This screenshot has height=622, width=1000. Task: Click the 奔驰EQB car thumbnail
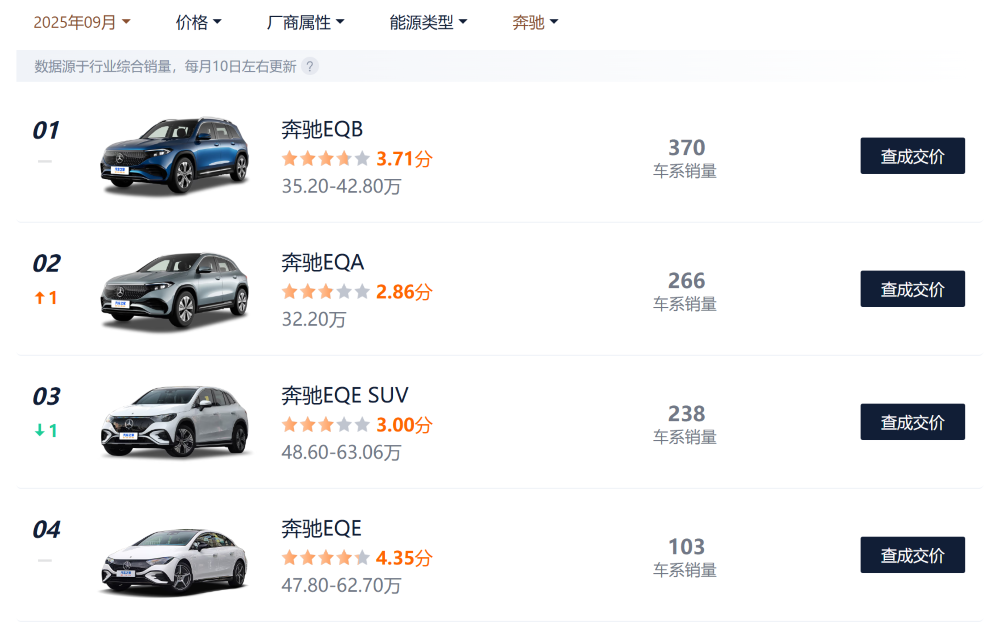tap(174, 156)
